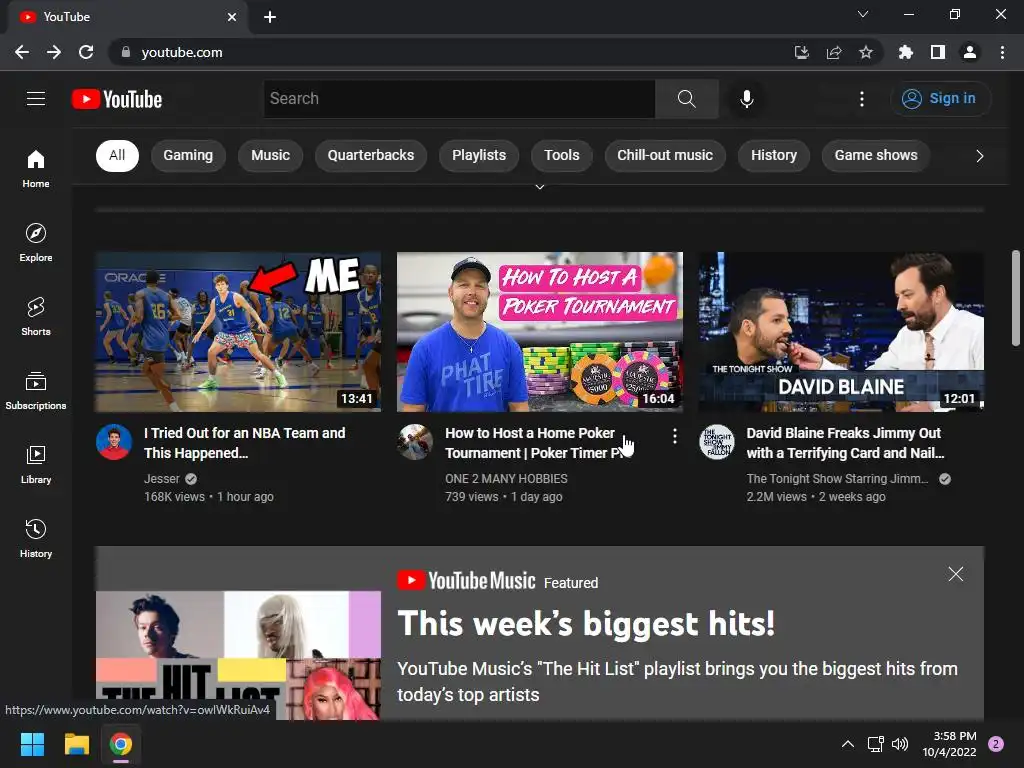Image resolution: width=1024 pixels, height=768 pixels.
Task: Open History in sidebar
Action: (x=36, y=537)
